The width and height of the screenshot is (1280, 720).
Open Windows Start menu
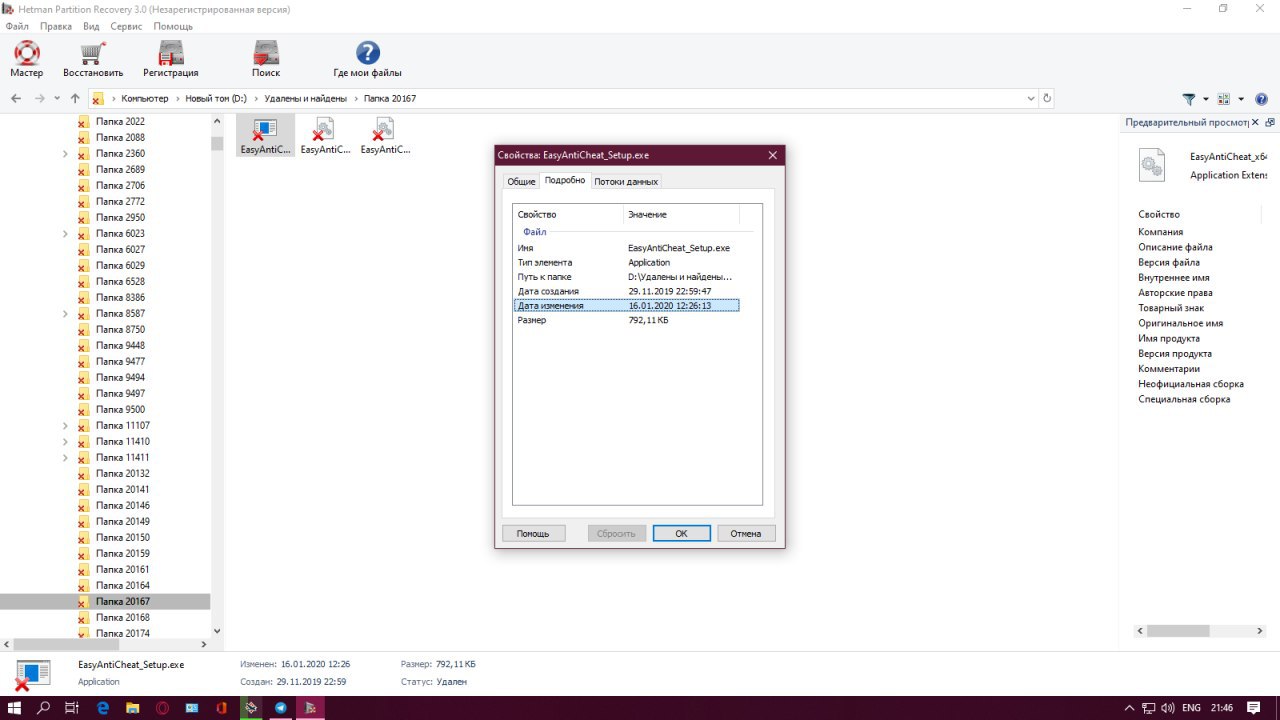[15, 708]
